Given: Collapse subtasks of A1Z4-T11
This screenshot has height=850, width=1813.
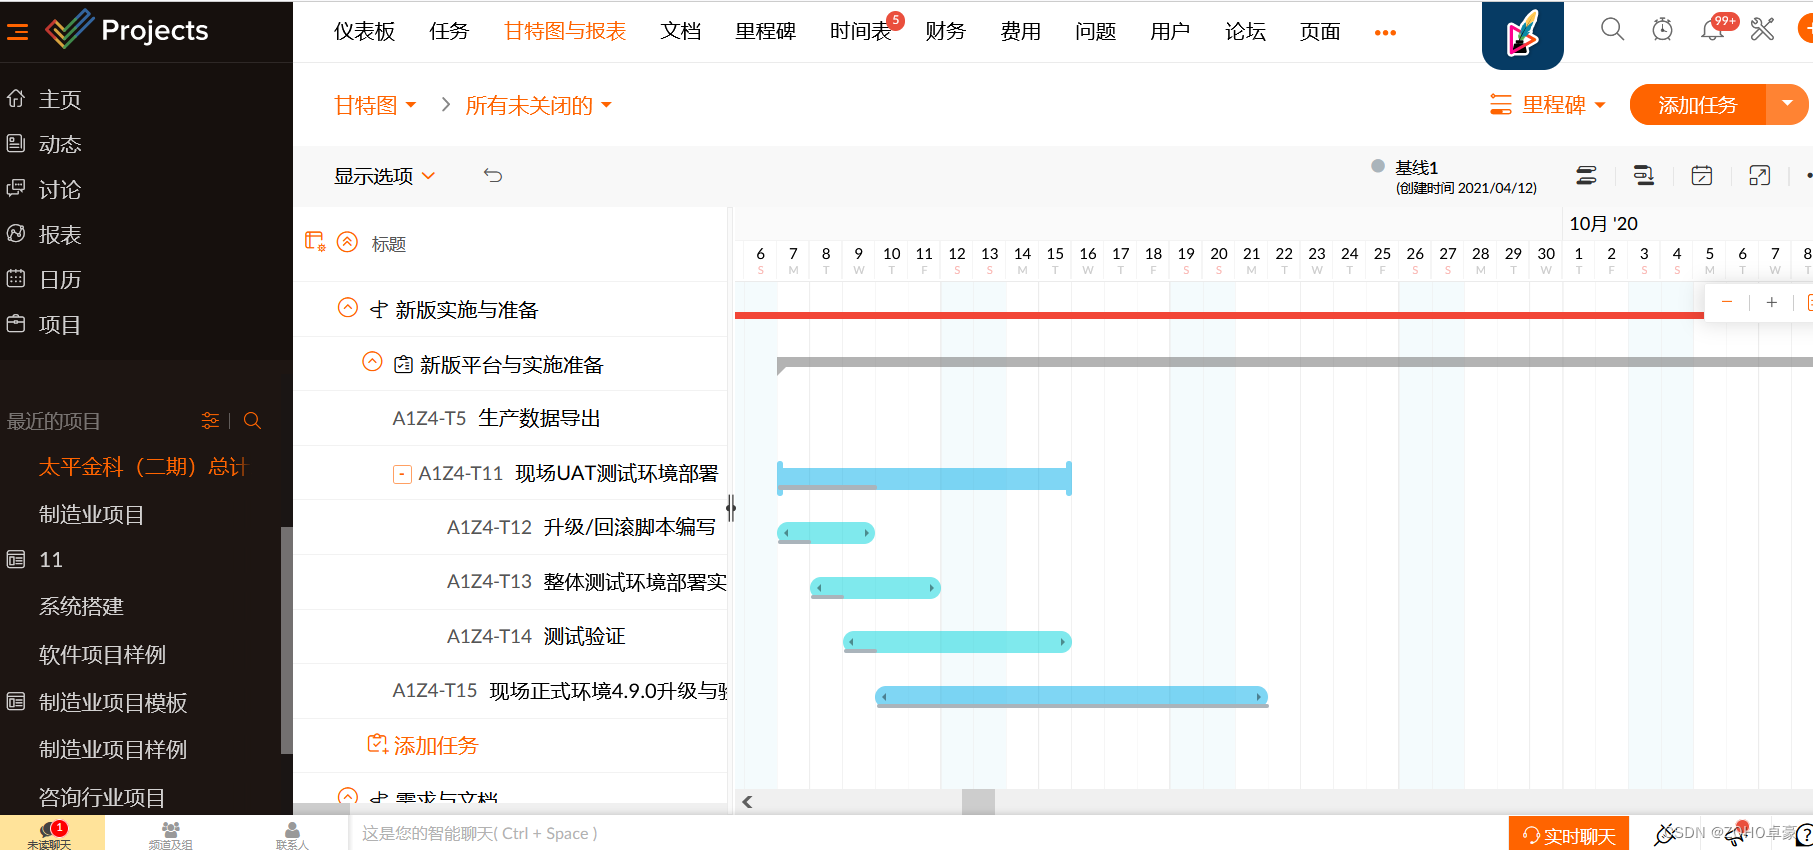Looking at the screenshot, I should [402, 474].
